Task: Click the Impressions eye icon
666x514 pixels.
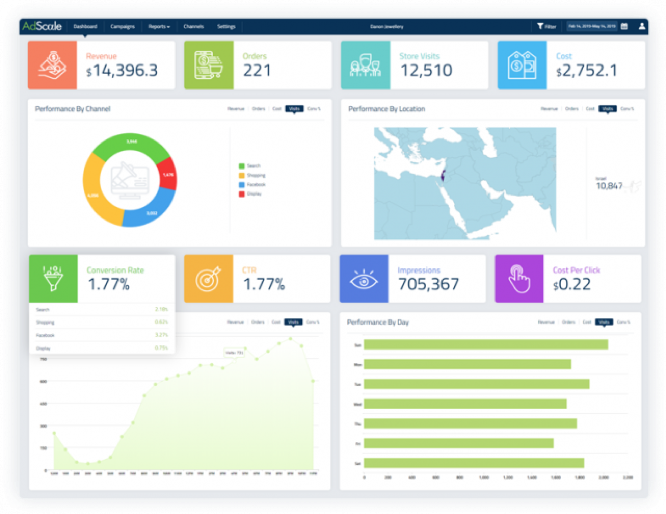Action: pos(363,278)
